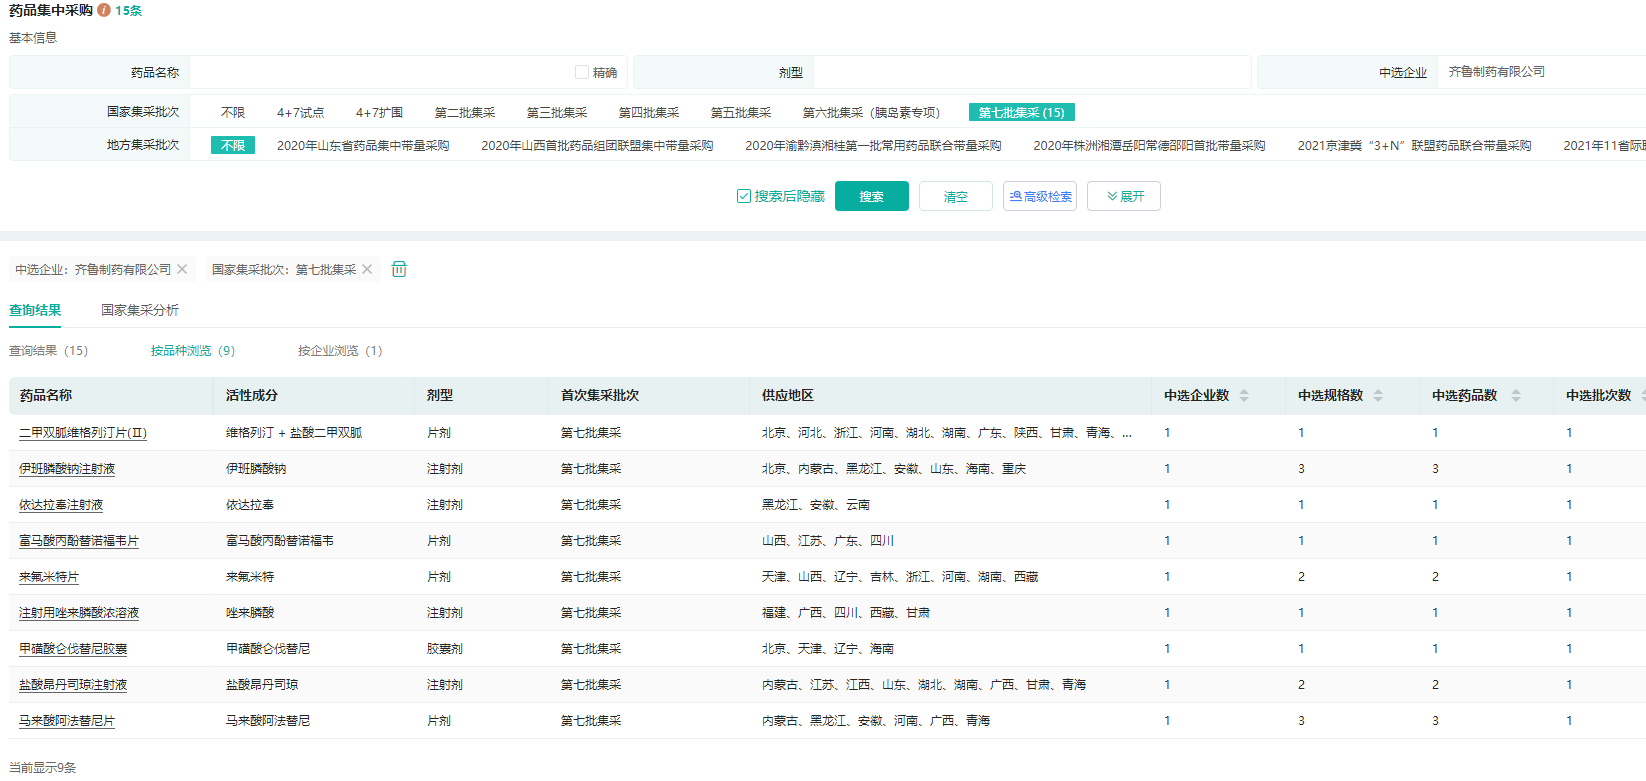Click the info icon beside 药品集中采购 title
The width and height of the screenshot is (1646, 781).
tap(104, 10)
